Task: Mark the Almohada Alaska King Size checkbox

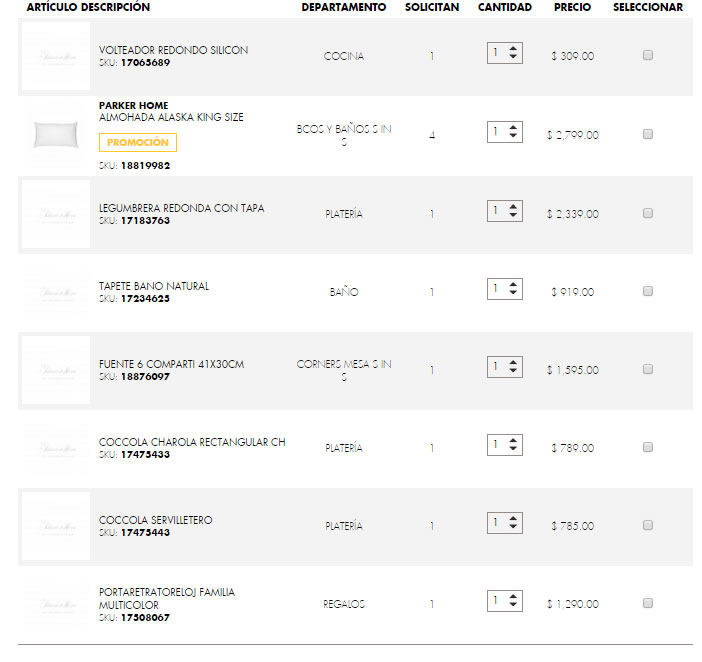Action: point(648,134)
